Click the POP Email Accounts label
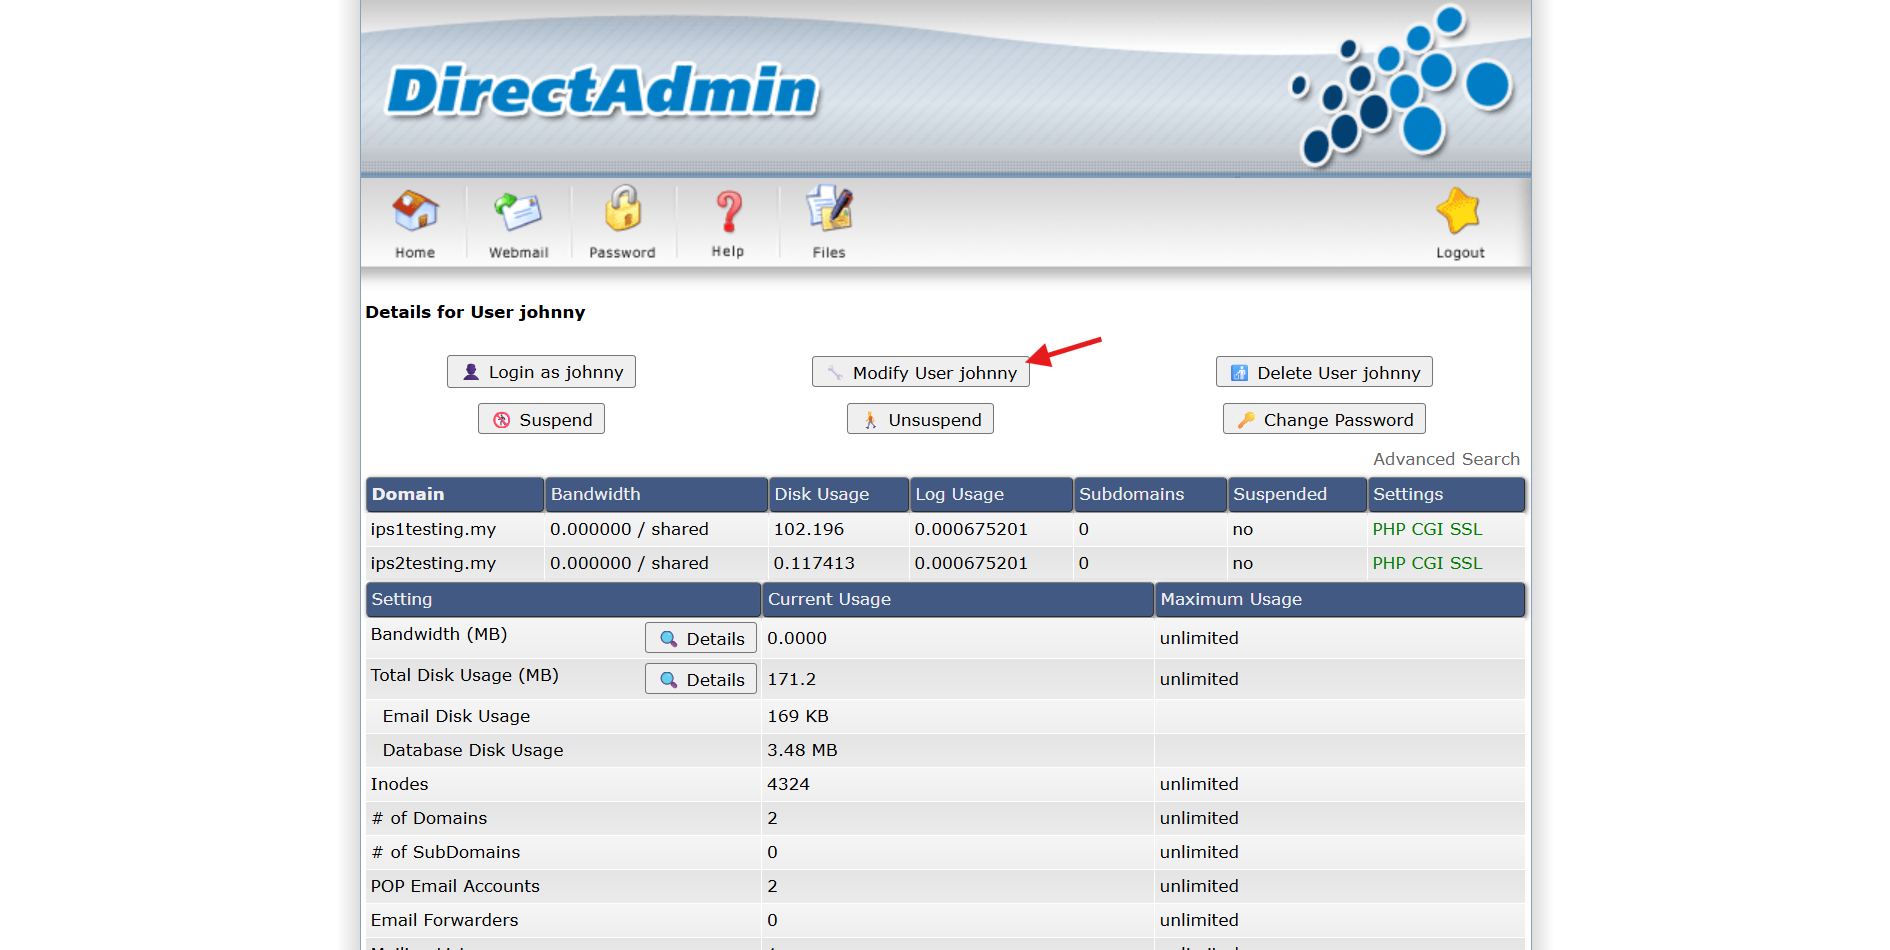This screenshot has width=1890, height=950. (455, 886)
